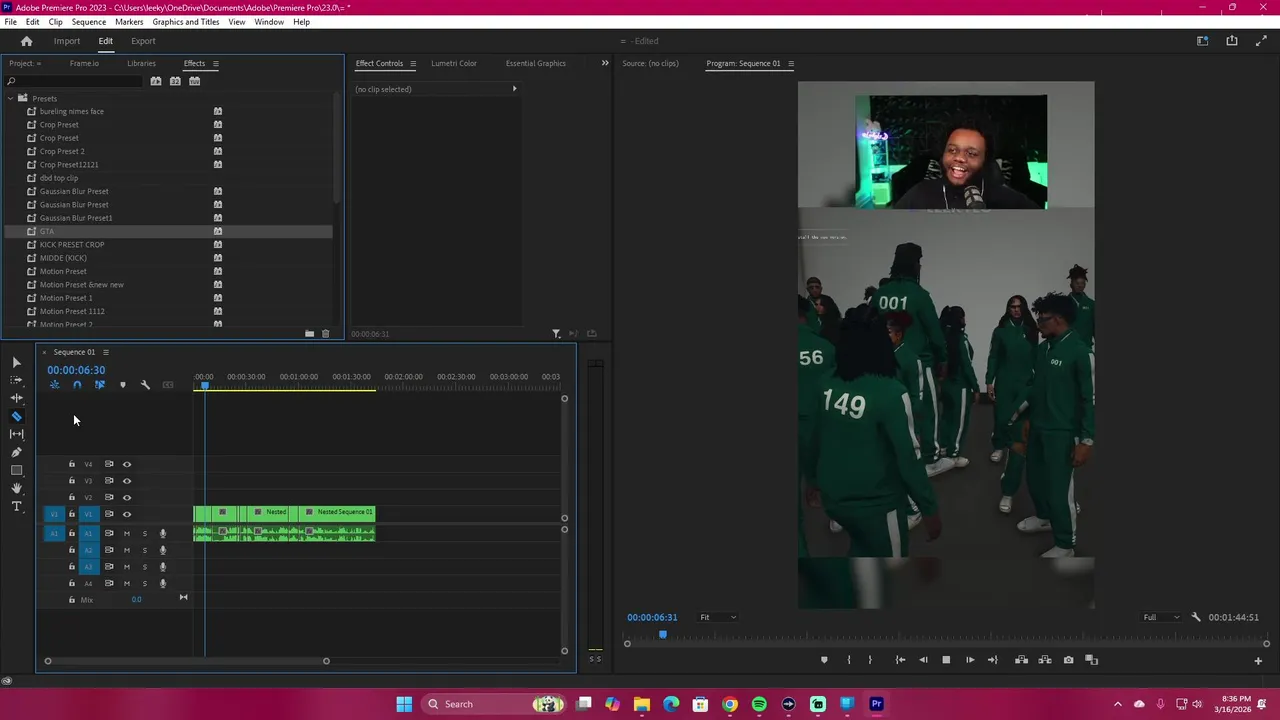
Task: Switch to the Export workspace
Action: pos(143,41)
